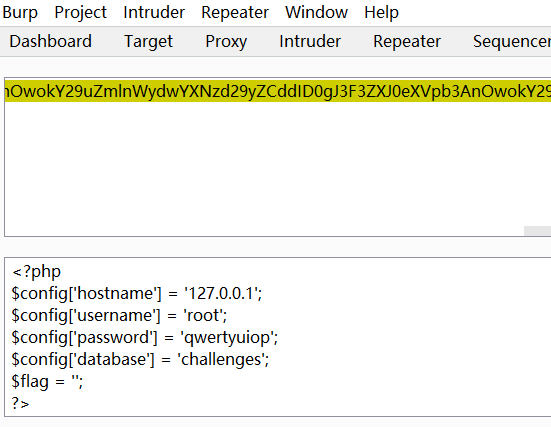This screenshot has width=551, height=427.
Task: Switch to the Target tab
Action: pyautogui.click(x=148, y=41)
